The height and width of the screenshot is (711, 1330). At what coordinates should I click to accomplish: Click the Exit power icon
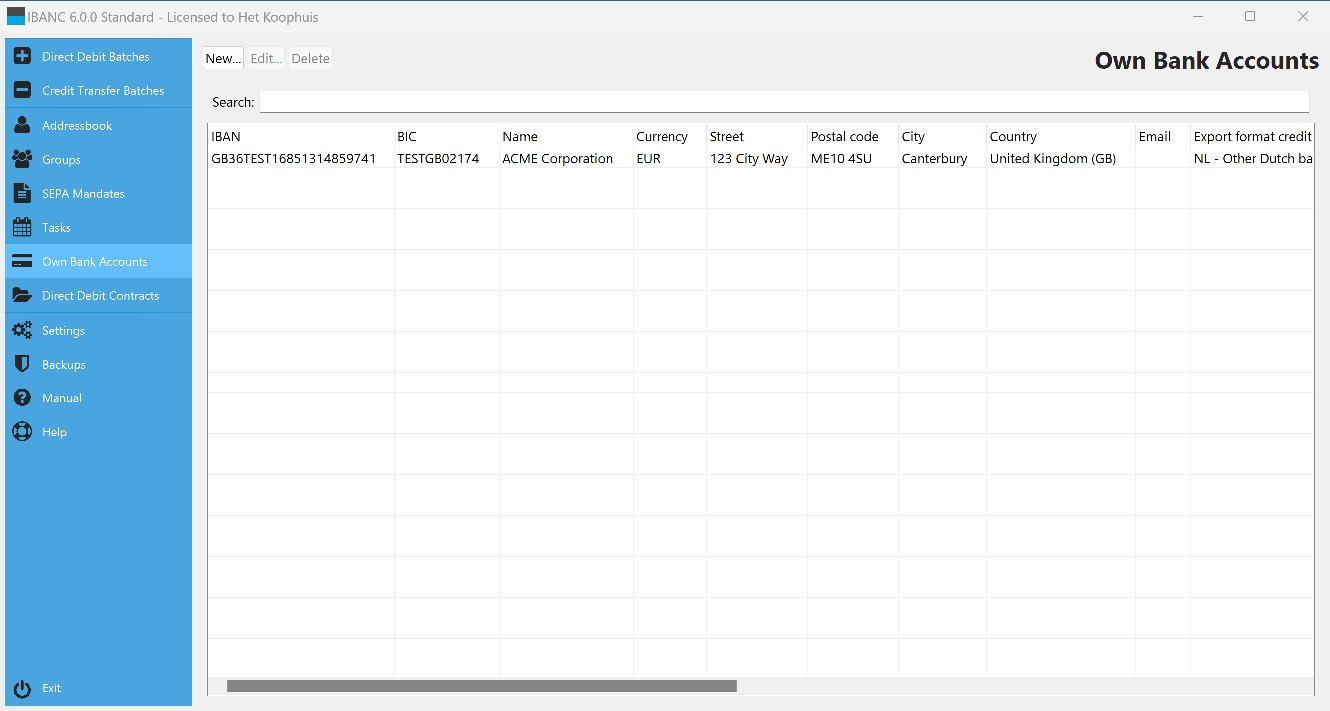(x=22, y=688)
